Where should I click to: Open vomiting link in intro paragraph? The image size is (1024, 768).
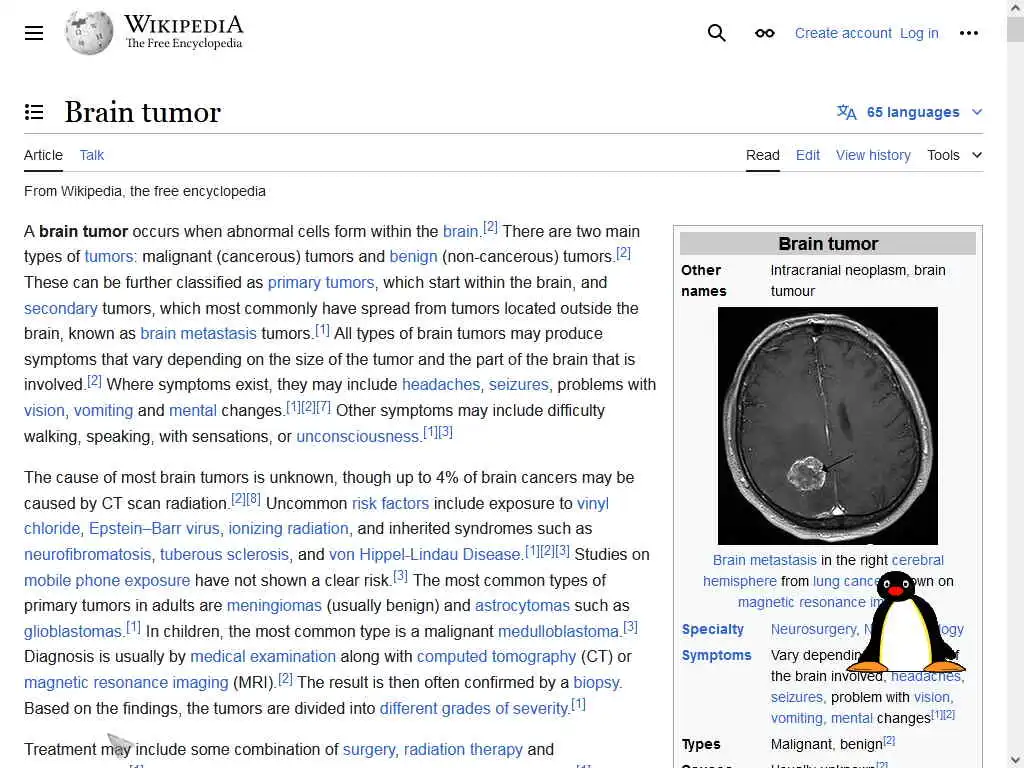103,411
